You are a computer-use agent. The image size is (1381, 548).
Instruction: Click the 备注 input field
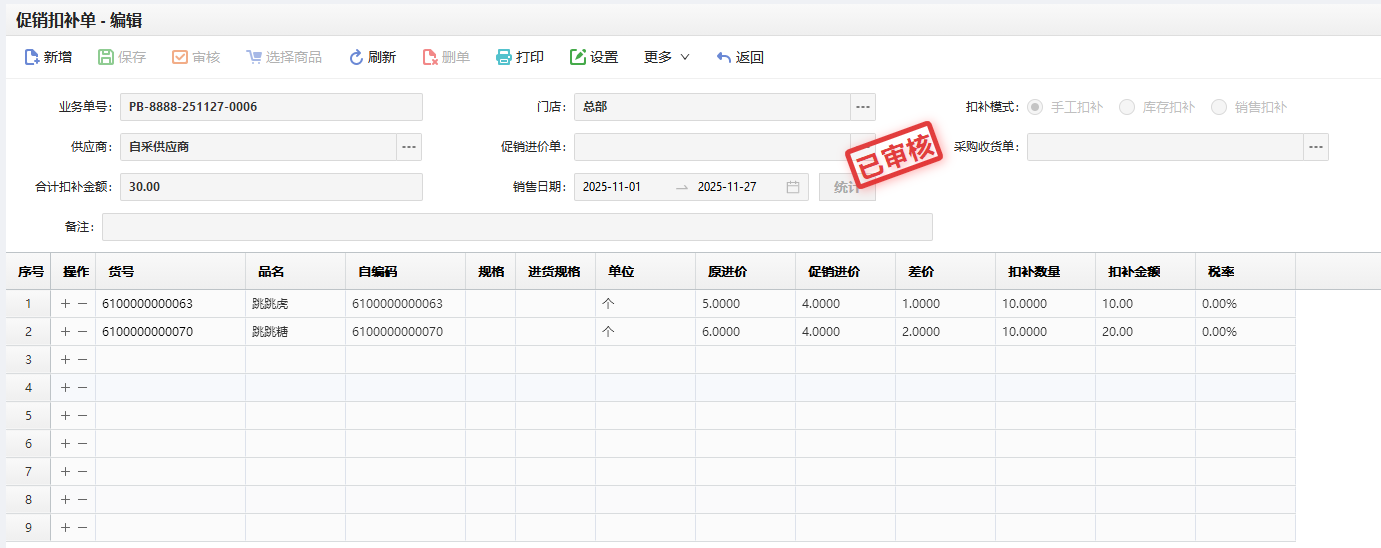click(517, 227)
